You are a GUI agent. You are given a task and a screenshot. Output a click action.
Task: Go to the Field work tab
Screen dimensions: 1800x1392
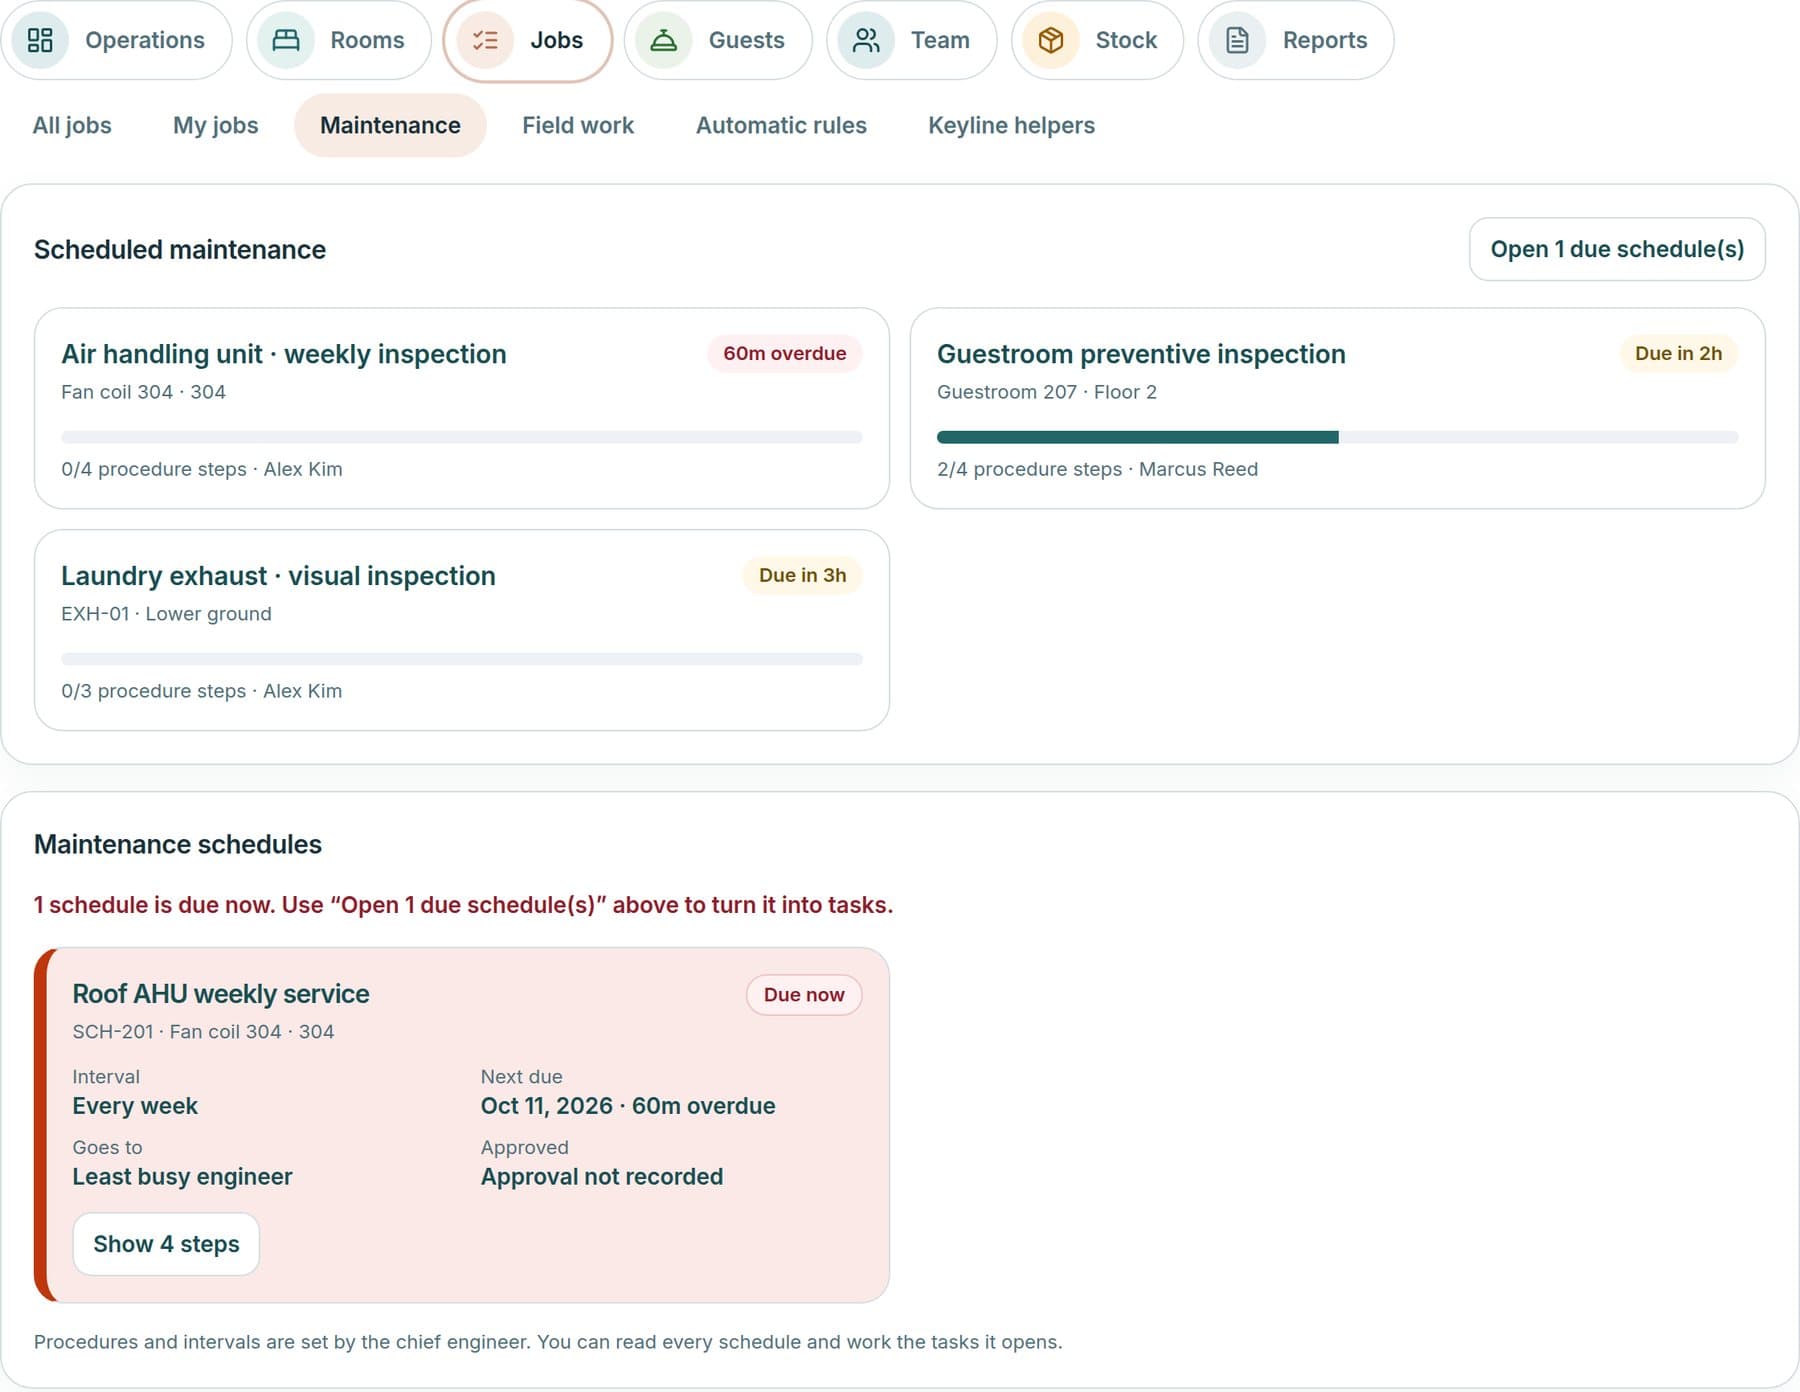point(578,125)
